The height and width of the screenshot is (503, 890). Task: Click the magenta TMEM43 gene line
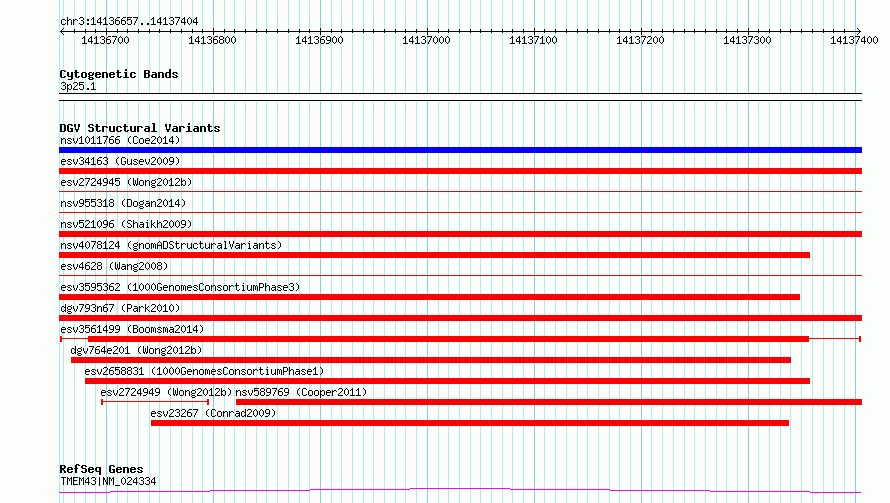(x=460, y=490)
